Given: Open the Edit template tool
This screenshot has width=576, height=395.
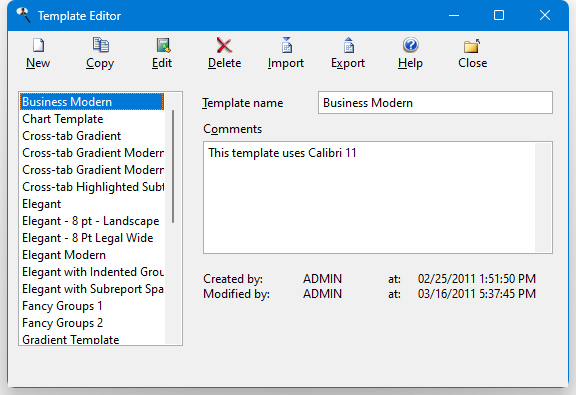Looking at the screenshot, I should pos(163,45).
